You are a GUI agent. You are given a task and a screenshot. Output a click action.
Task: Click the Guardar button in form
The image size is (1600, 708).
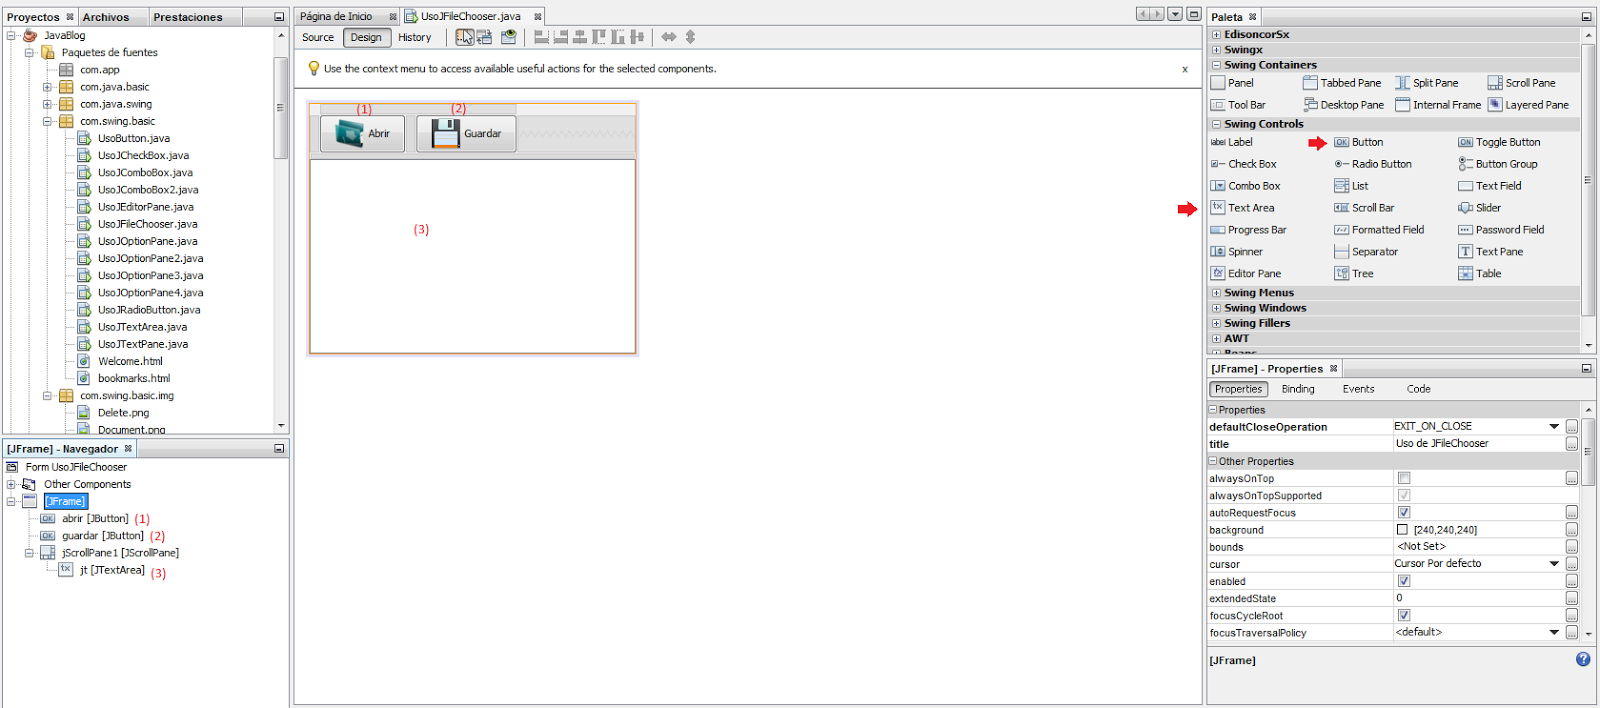pos(466,134)
